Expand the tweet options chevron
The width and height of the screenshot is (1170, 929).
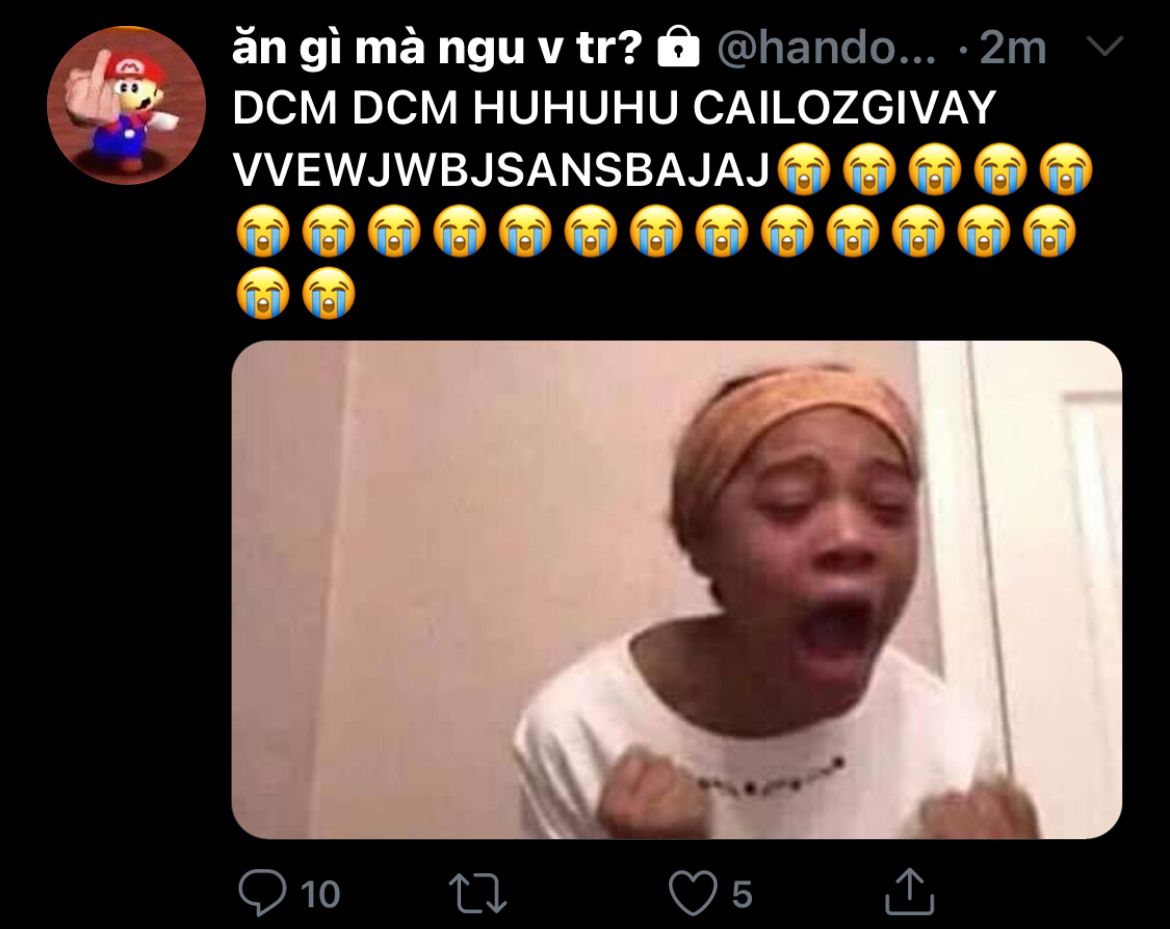click(x=1104, y=47)
